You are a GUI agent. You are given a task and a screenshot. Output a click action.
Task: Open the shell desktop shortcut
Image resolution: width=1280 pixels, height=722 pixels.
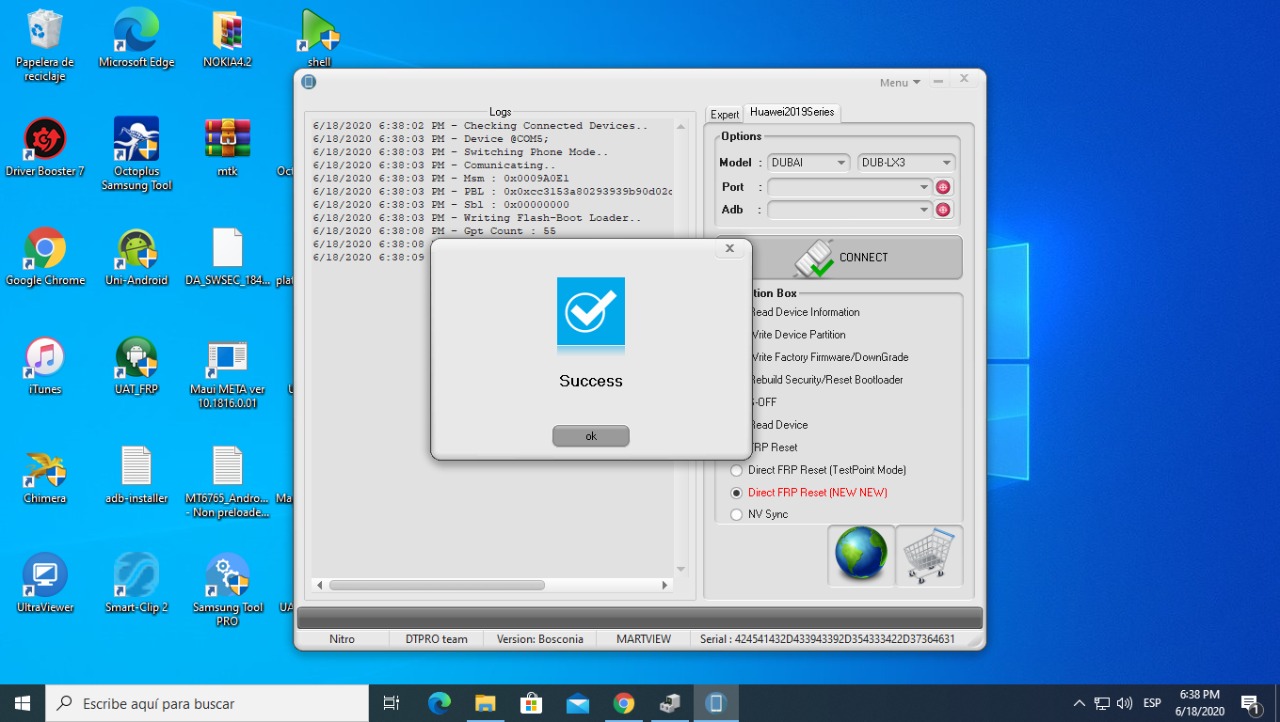pos(319,39)
